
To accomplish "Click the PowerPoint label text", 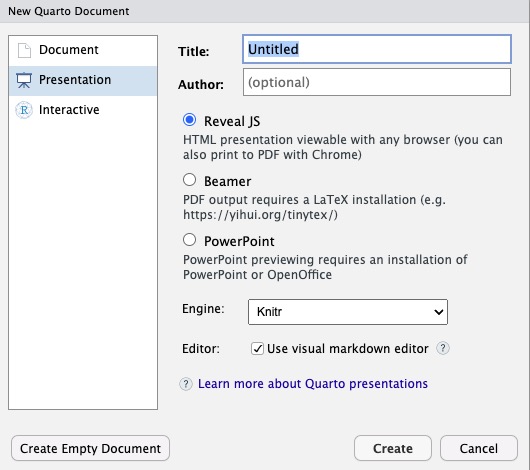I will (x=239, y=241).
